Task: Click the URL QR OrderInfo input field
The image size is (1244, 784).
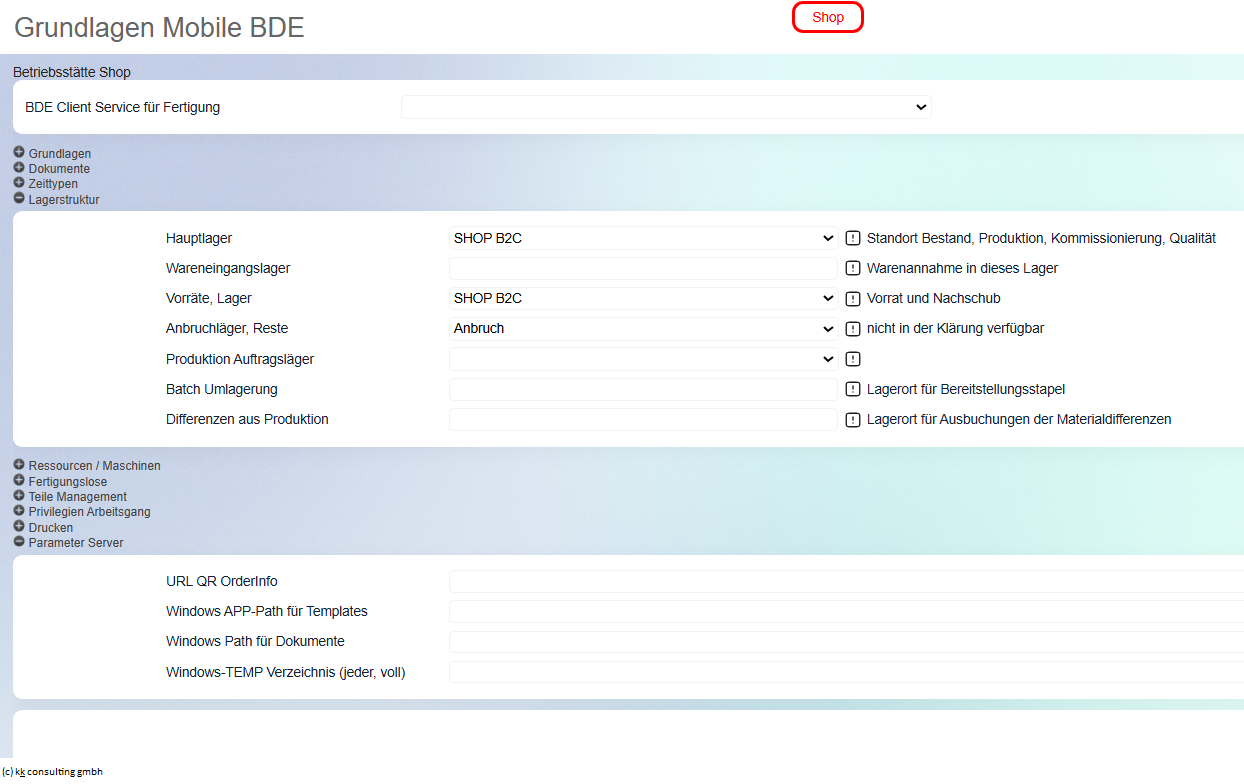Action: [846, 581]
